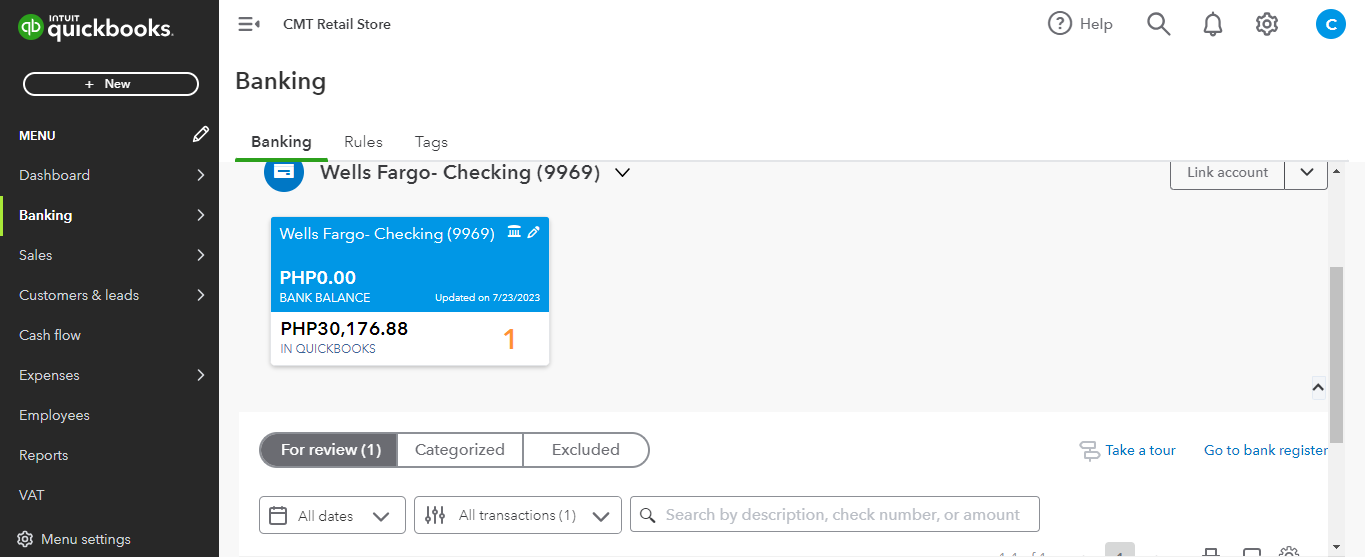Open the Help icon
The width and height of the screenshot is (1365, 557).
tap(1060, 24)
